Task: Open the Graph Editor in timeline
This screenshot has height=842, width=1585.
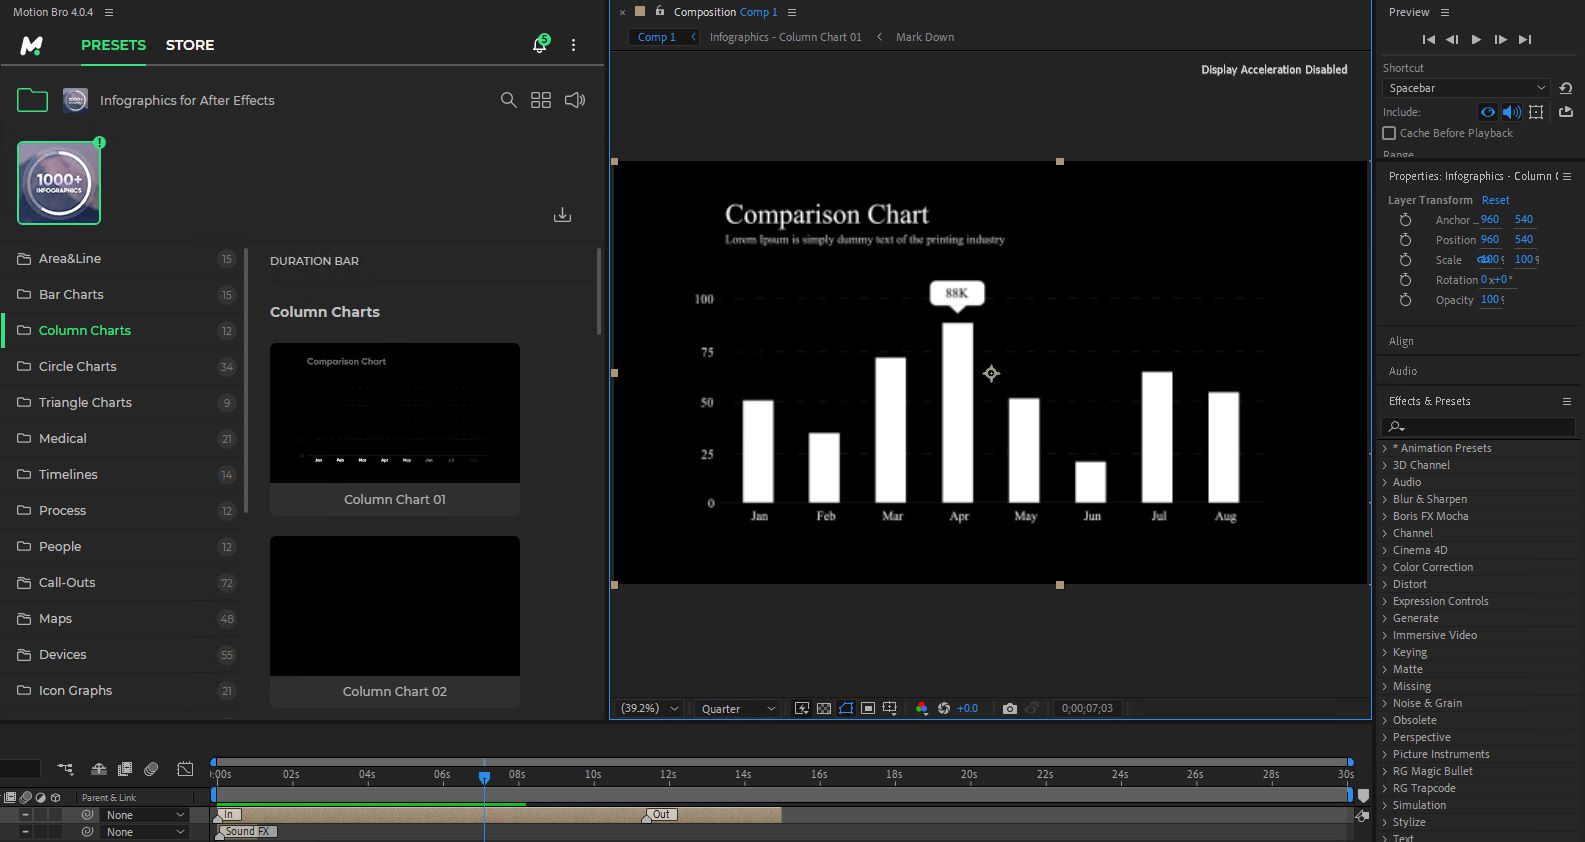Action: (x=185, y=769)
